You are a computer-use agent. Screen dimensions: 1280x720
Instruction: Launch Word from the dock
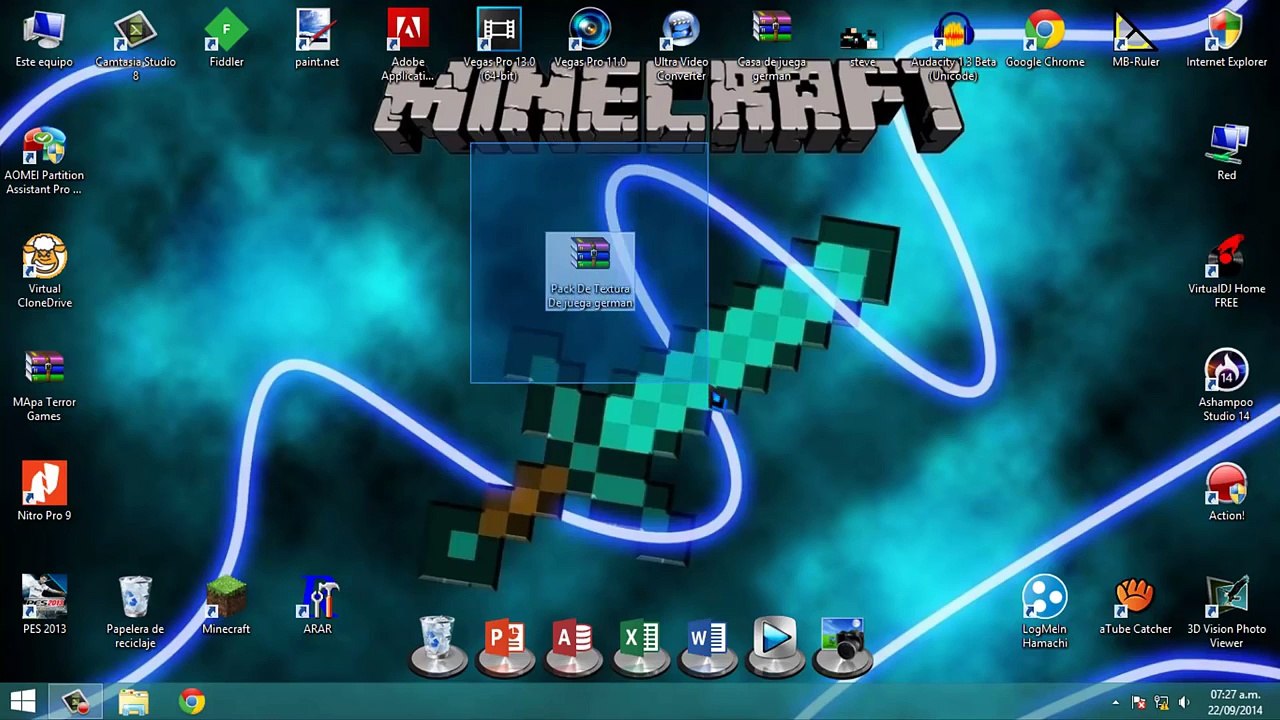coord(708,645)
